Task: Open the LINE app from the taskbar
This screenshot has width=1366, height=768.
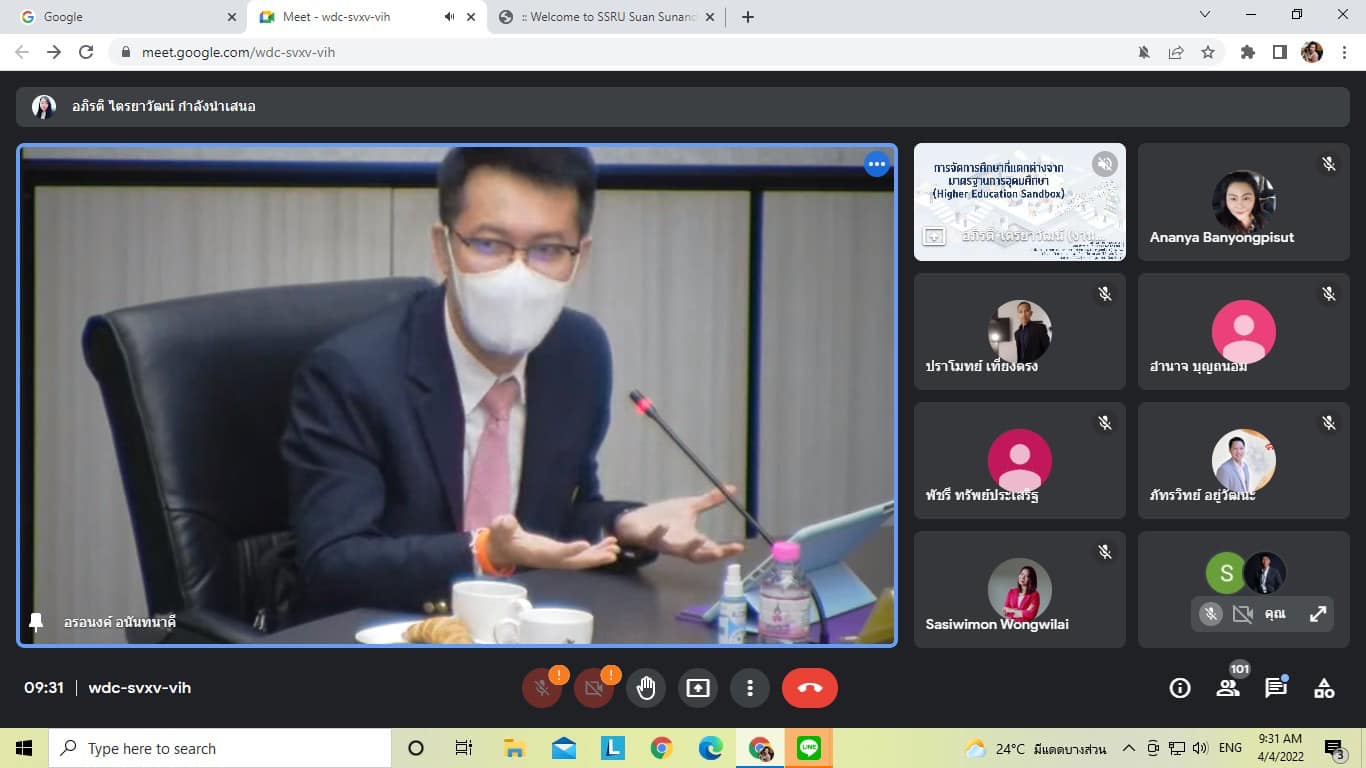Action: point(808,748)
